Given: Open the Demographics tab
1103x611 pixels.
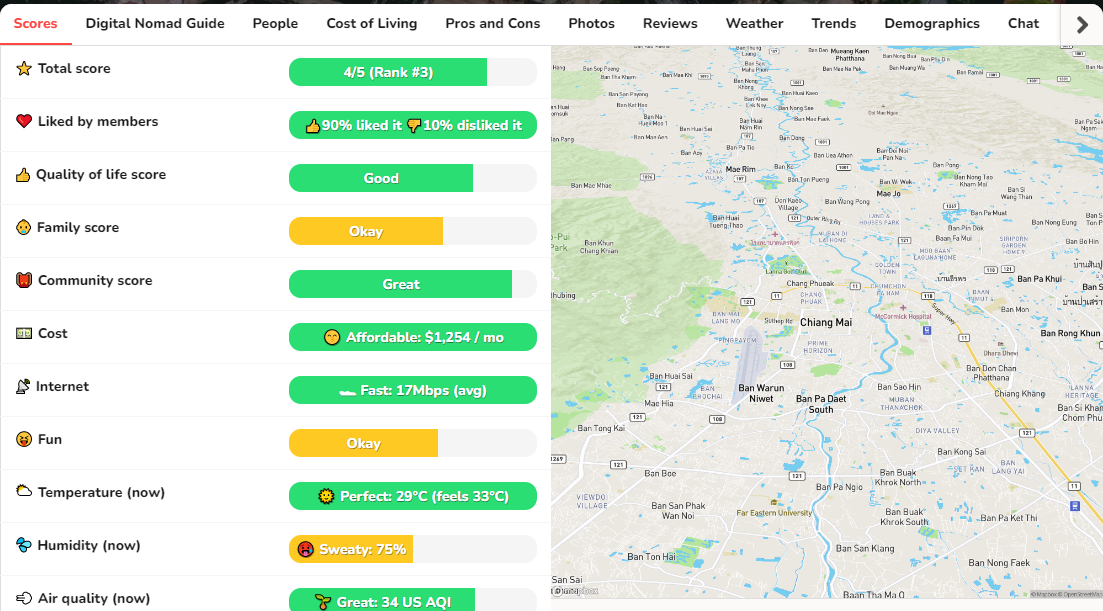Looking at the screenshot, I should [932, 23].
